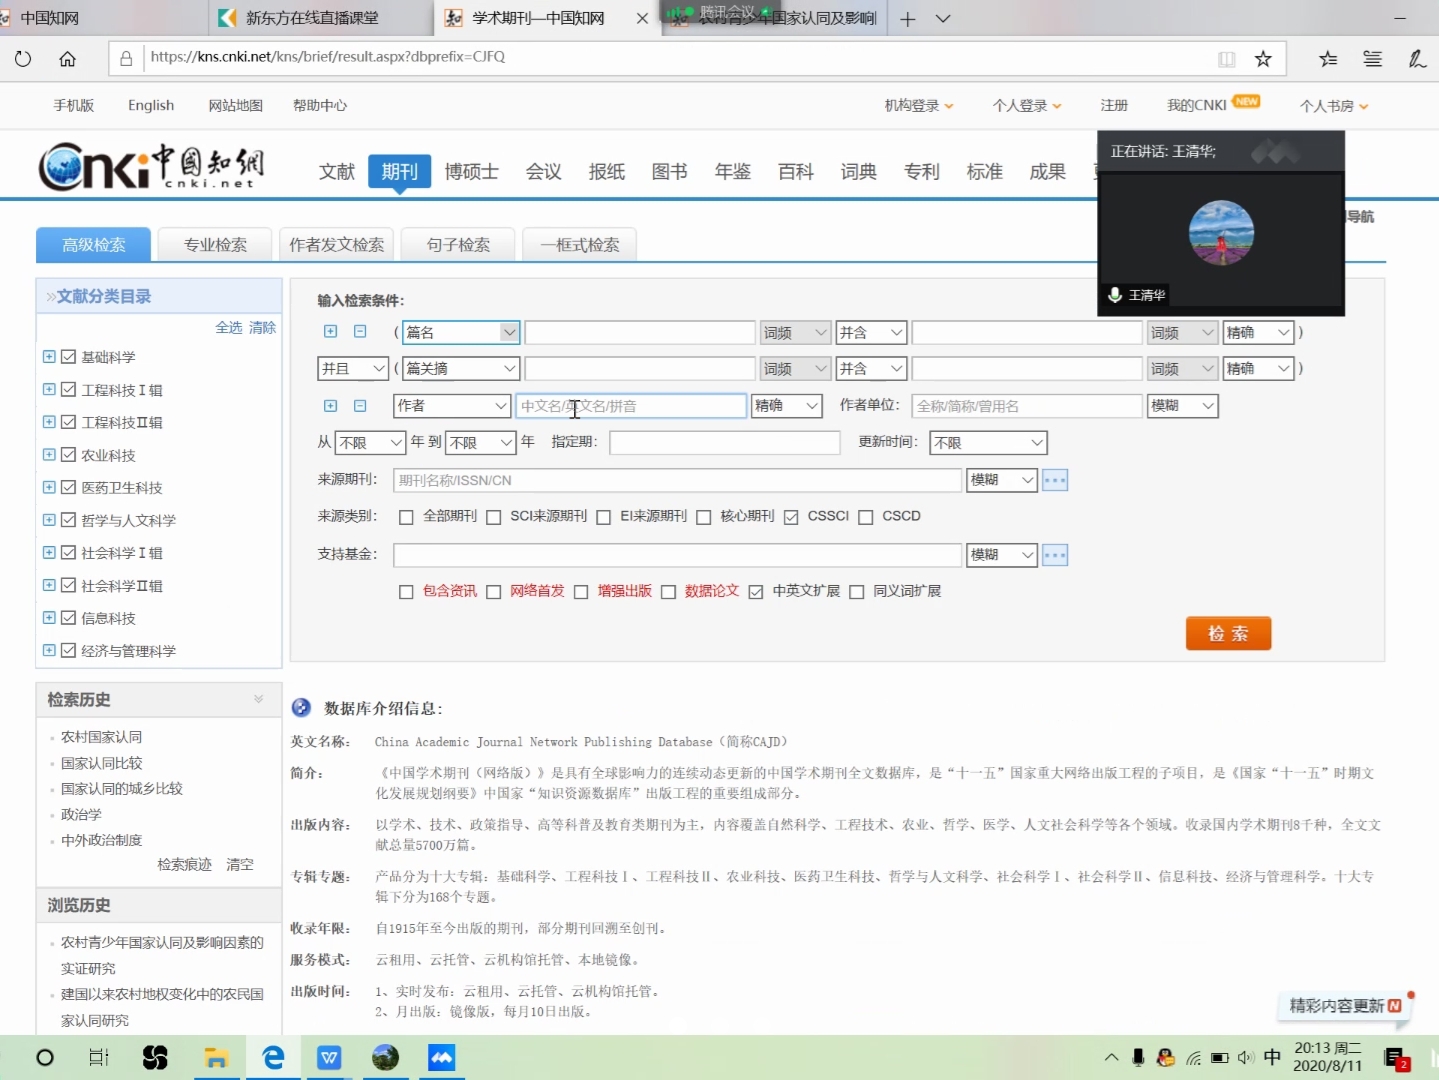The image size is (1439, 1080).
Task: Switch to the 句子检索 tab
Action: point(458,245)
